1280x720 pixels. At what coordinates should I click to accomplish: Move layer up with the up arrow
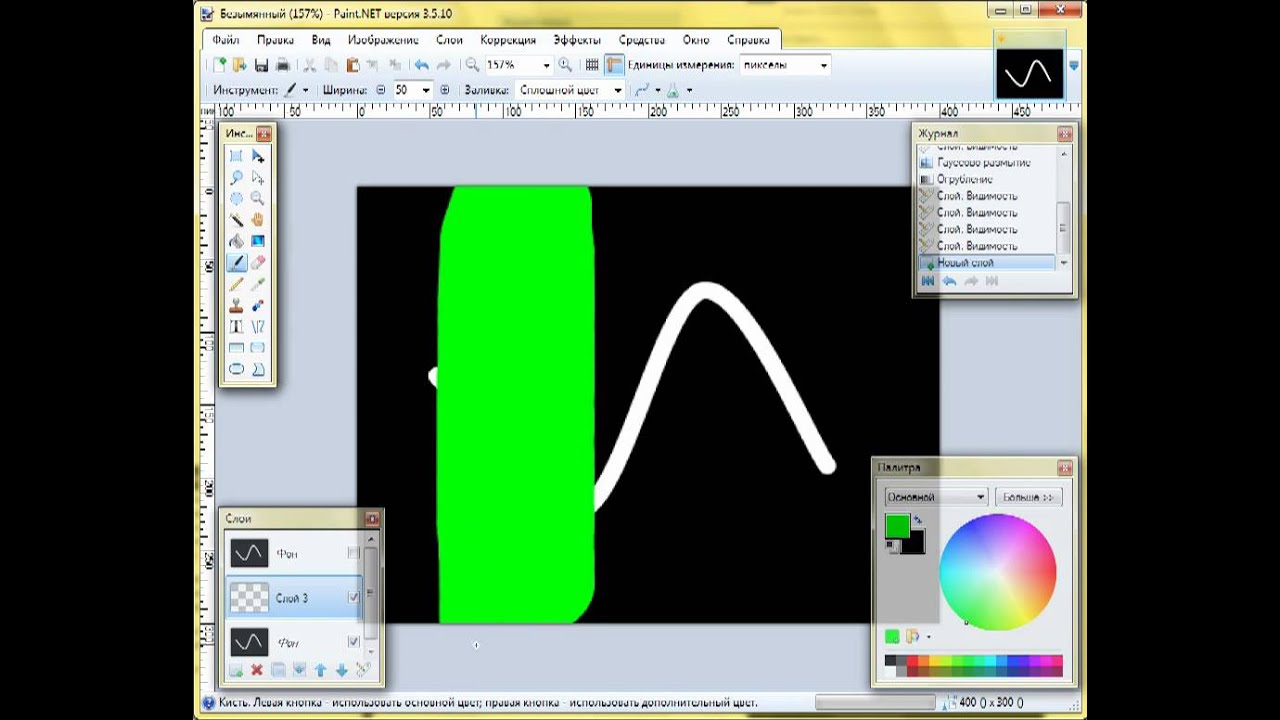[320, 670]
